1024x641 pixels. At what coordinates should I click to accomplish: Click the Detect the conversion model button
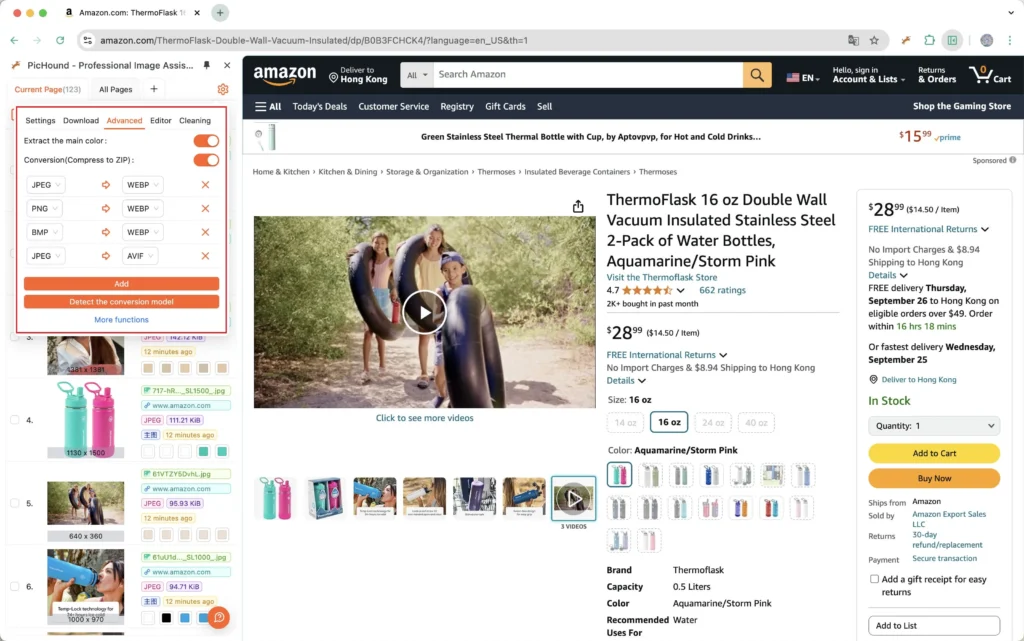coord(121,302)
